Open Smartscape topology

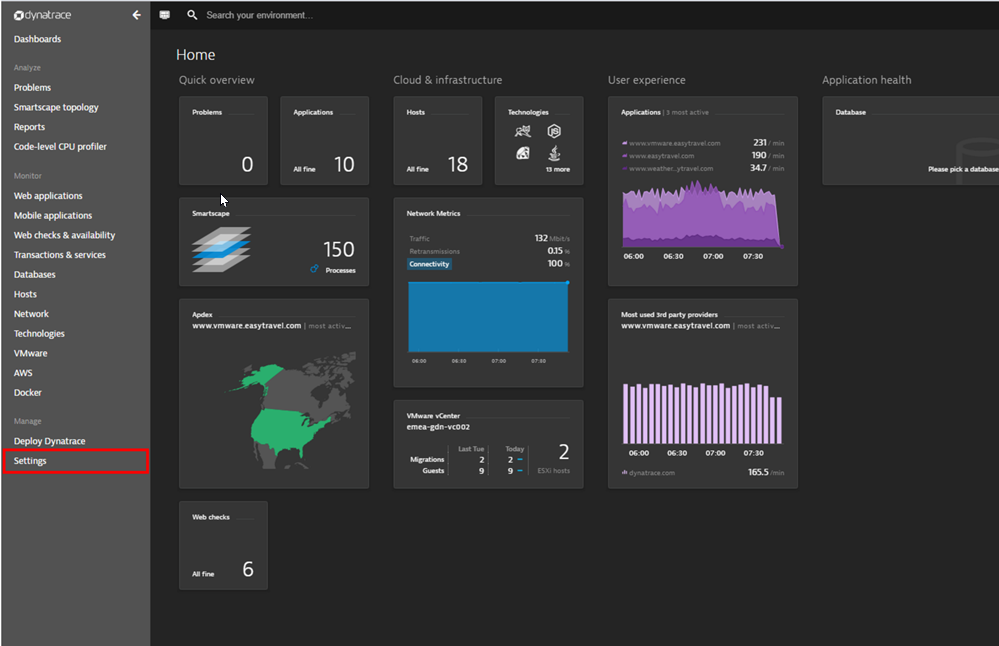pos(56,107)
